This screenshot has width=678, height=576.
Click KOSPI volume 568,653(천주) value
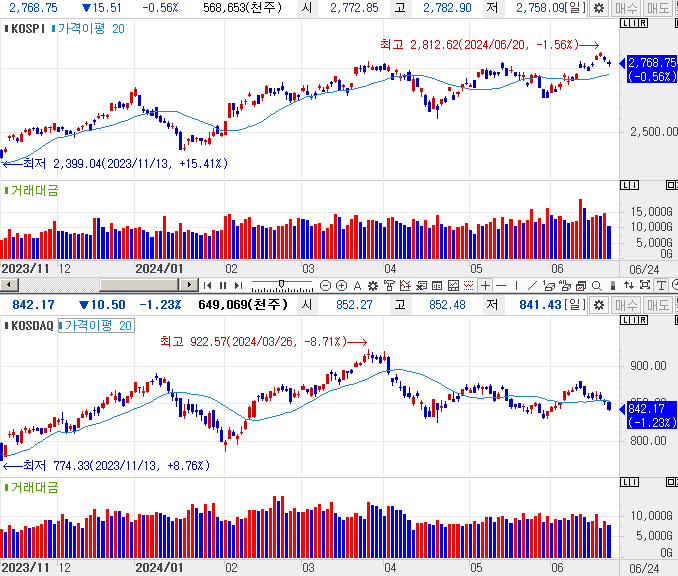tap(243, 8)
